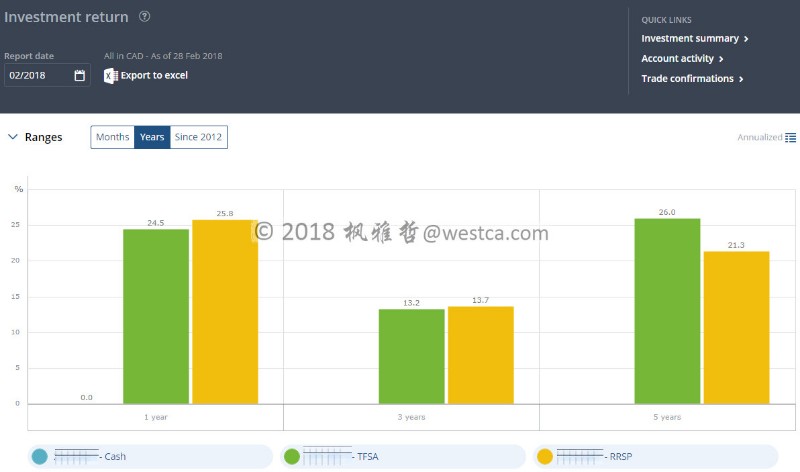This screenshot has height=472, width=800.
Task: Toggle the yellow RRSP legend circle
Action: click(x=545, y=457)
